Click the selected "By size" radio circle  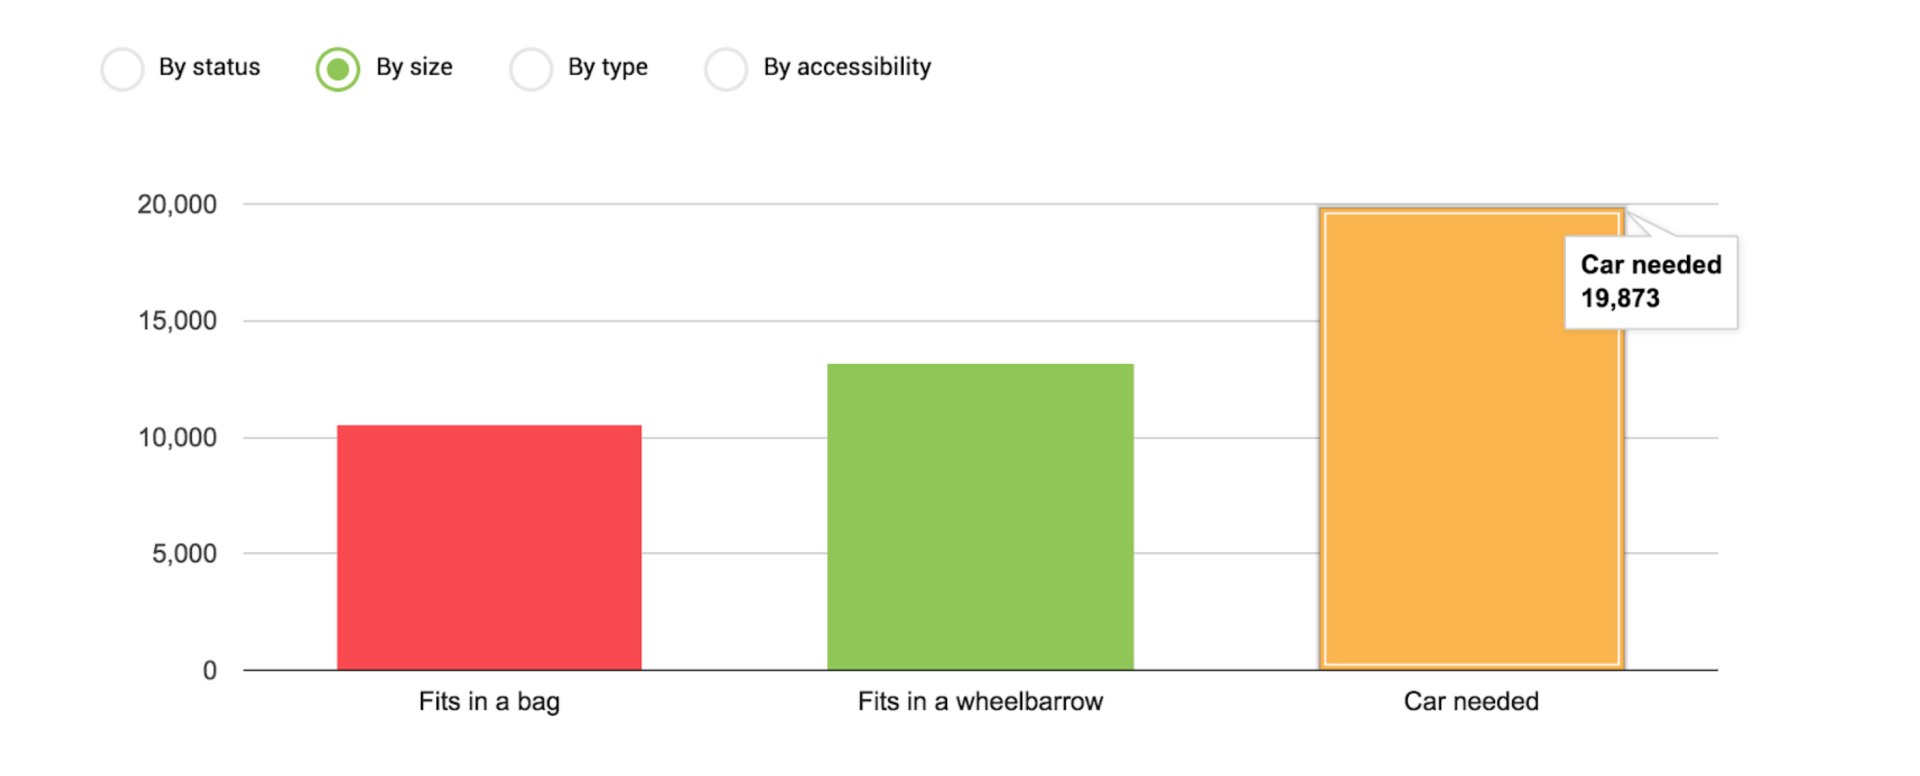coord(338,69)
